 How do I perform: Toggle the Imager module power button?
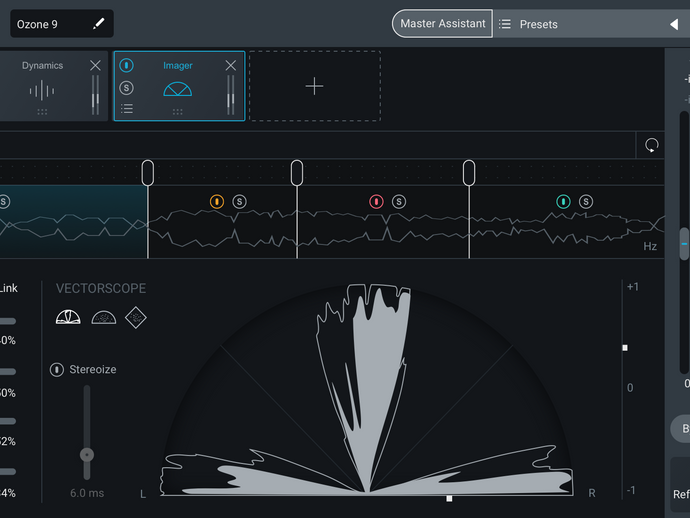click(x=126, y=66)
